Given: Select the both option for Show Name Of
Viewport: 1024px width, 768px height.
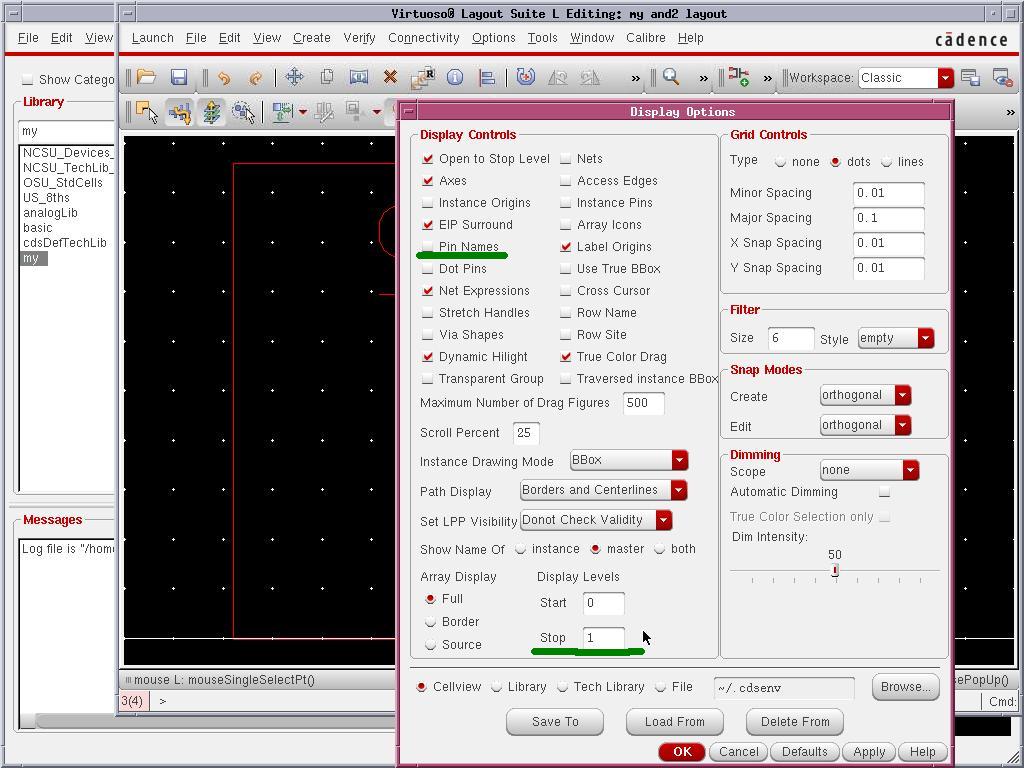Looking at the screenshot, I should pos(660,549).
